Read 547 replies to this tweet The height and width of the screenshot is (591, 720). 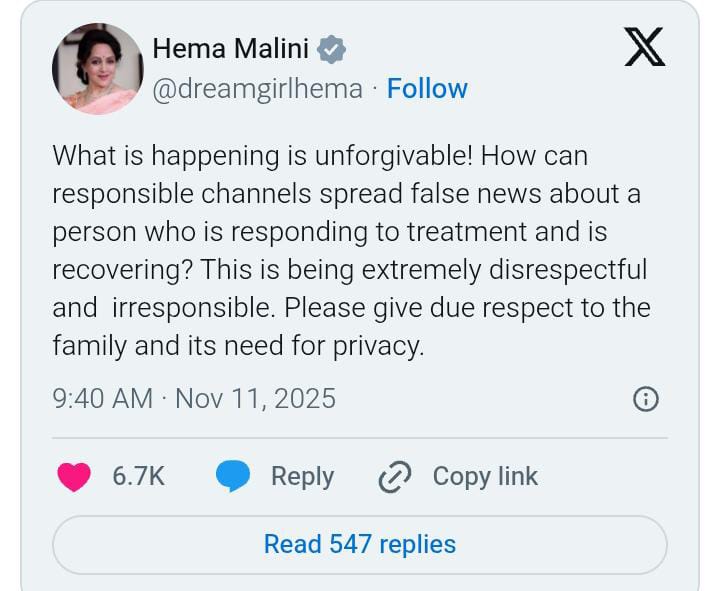[x=359, y=544]
